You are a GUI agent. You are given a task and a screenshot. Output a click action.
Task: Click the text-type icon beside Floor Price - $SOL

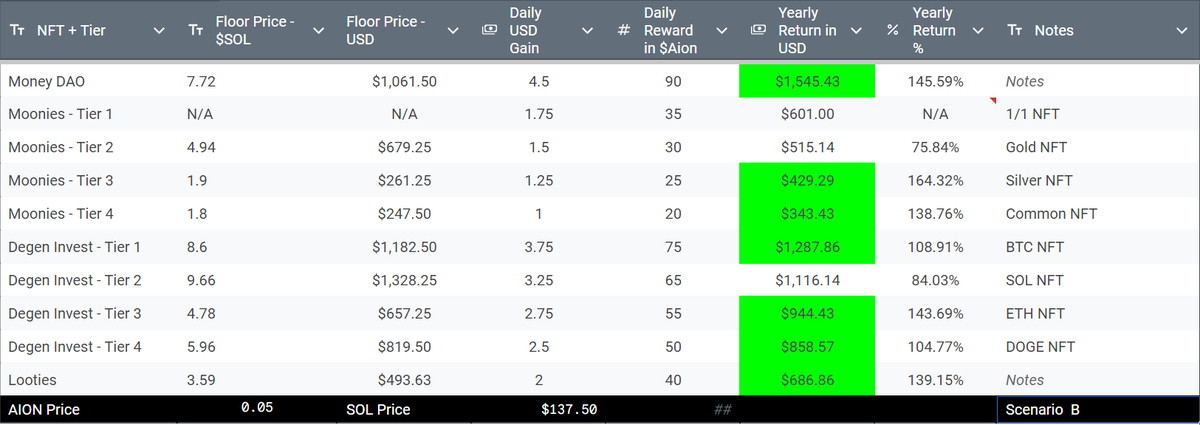(x=196, y=31)
